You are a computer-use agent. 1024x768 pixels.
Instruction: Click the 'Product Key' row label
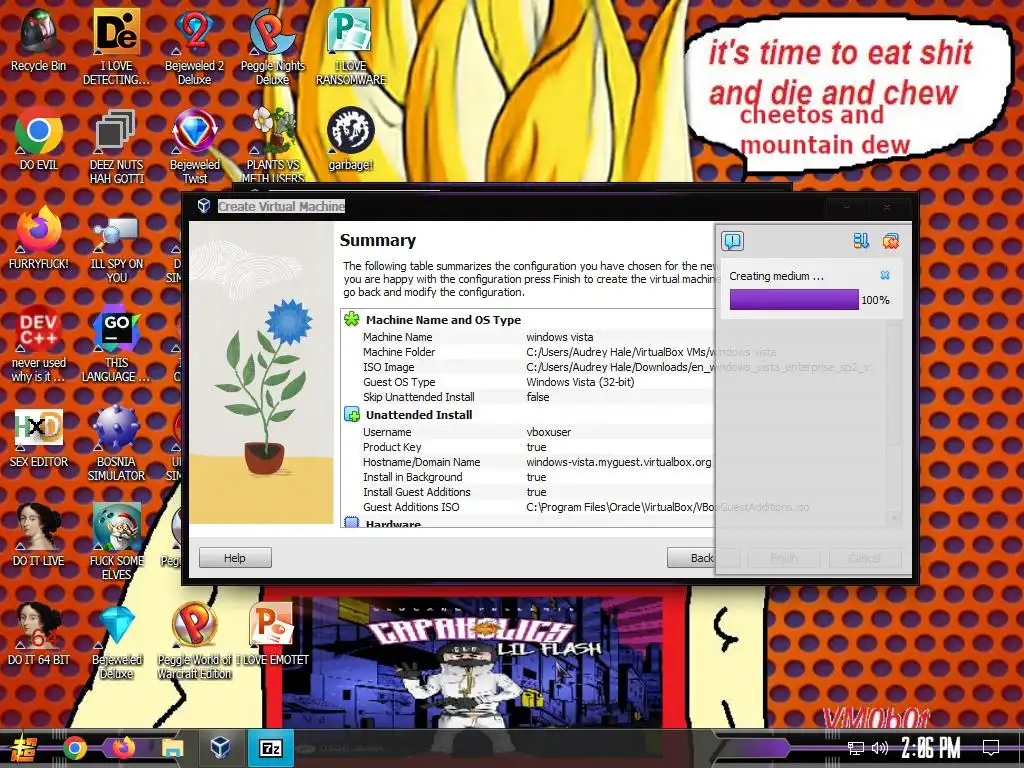tap(392, 447)
